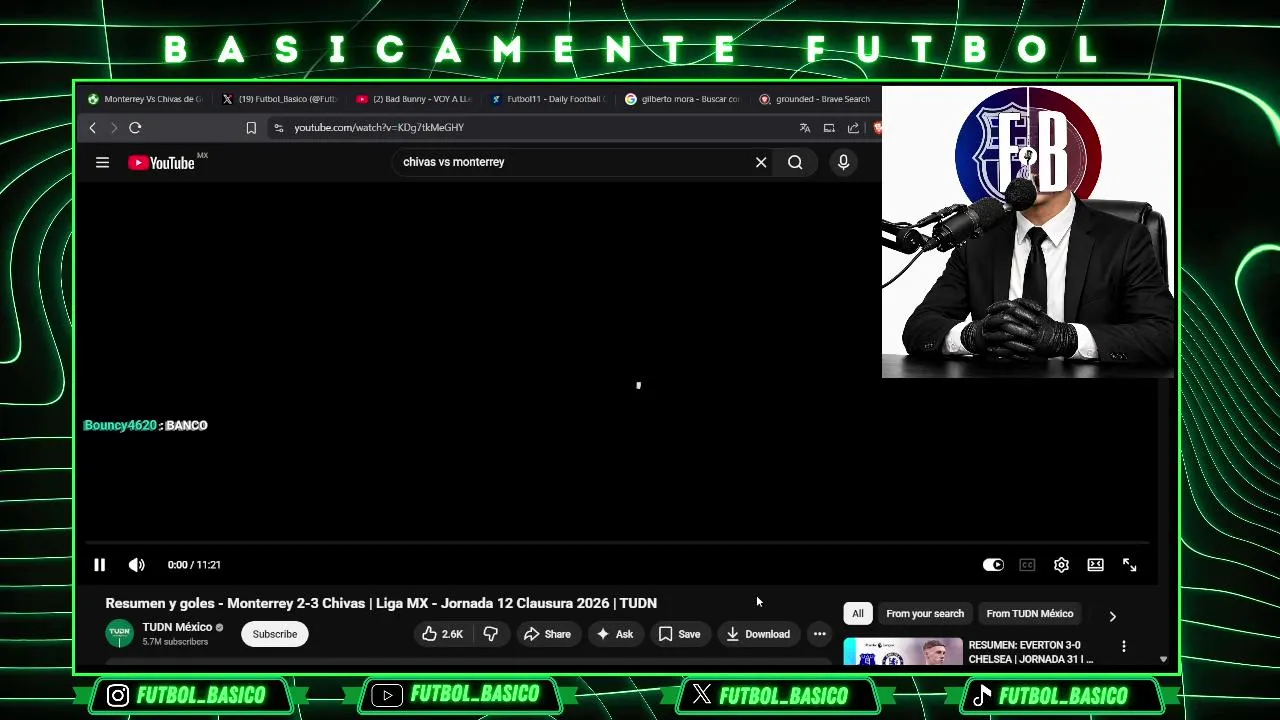
Task: Switch to the '(19) Futbol_Basico' X tab
Action: 279,99
